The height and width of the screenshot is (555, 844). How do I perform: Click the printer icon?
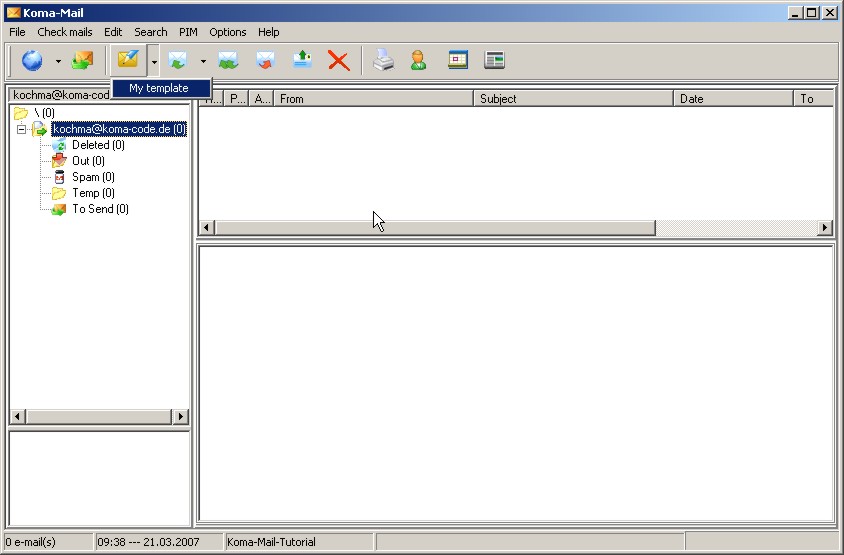pyautogui.click(x=383, y=60)
